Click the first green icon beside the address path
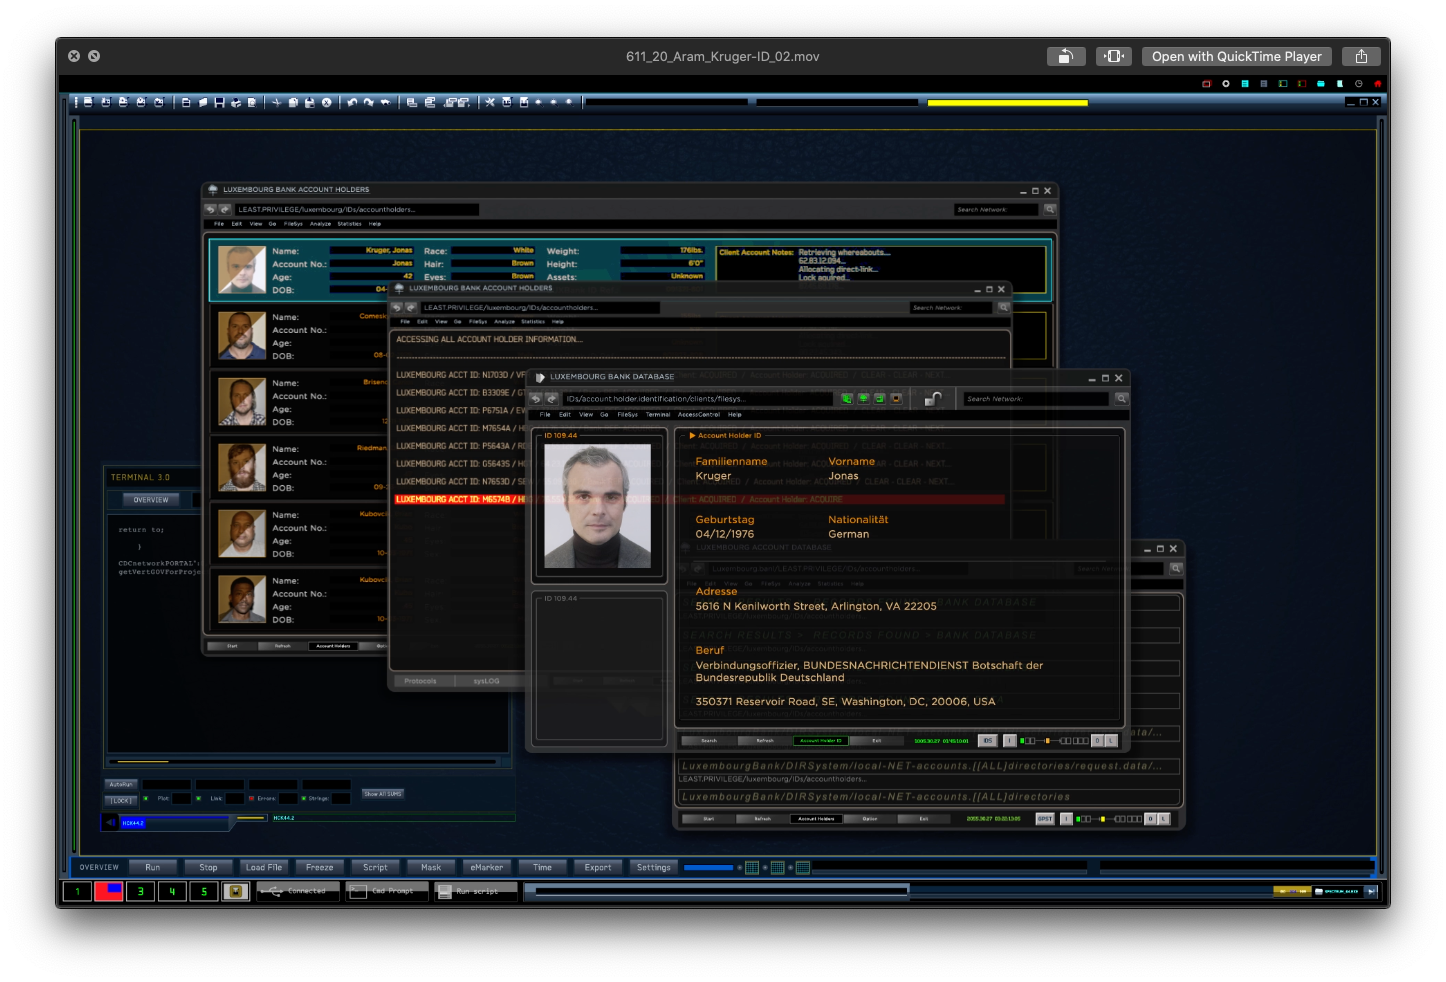 847,398
